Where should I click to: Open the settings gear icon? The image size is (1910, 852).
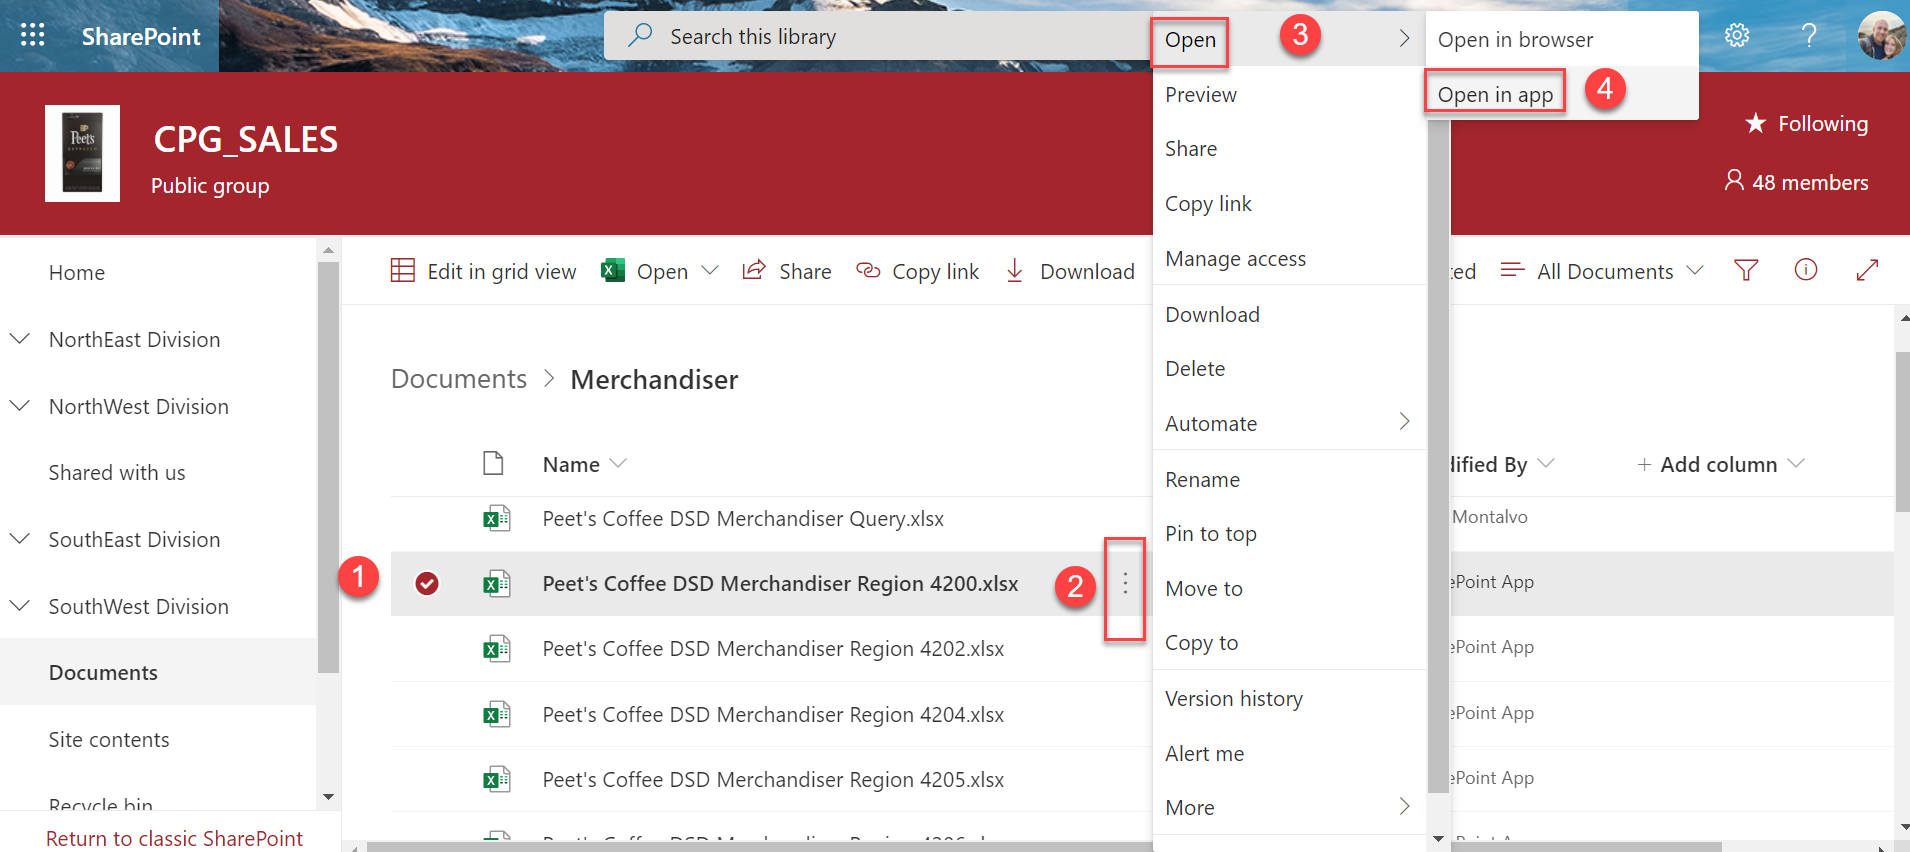1737,36
